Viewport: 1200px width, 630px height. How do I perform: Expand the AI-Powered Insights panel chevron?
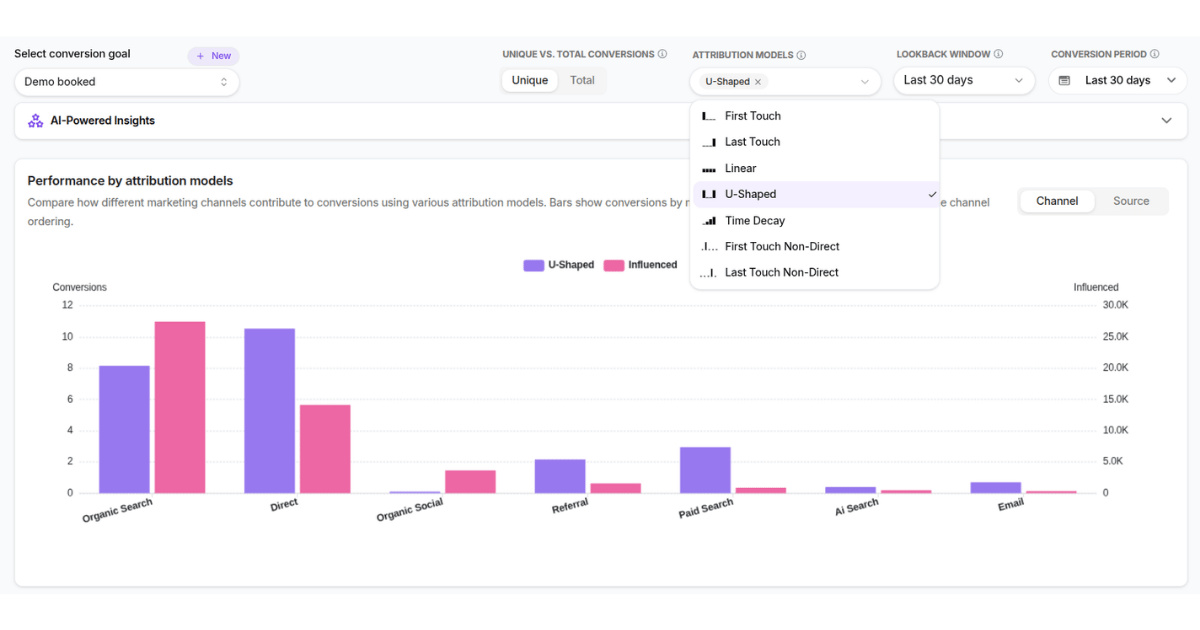pyautogui.click(x=1166, y=121)
